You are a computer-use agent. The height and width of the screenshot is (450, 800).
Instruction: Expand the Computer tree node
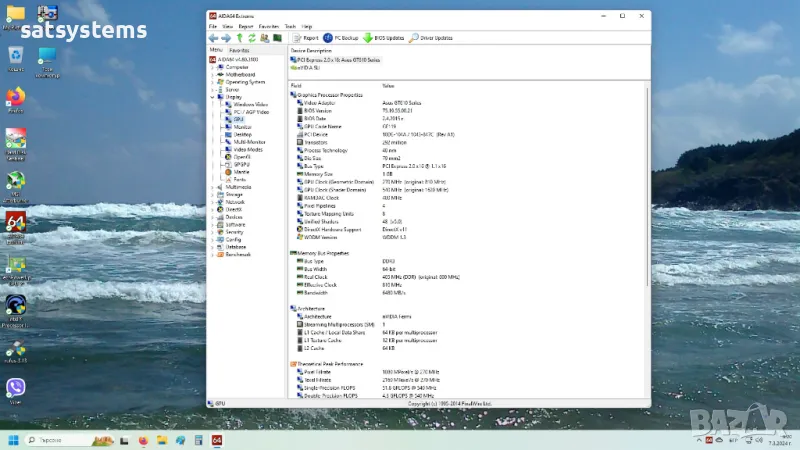[x=213, y=67]
